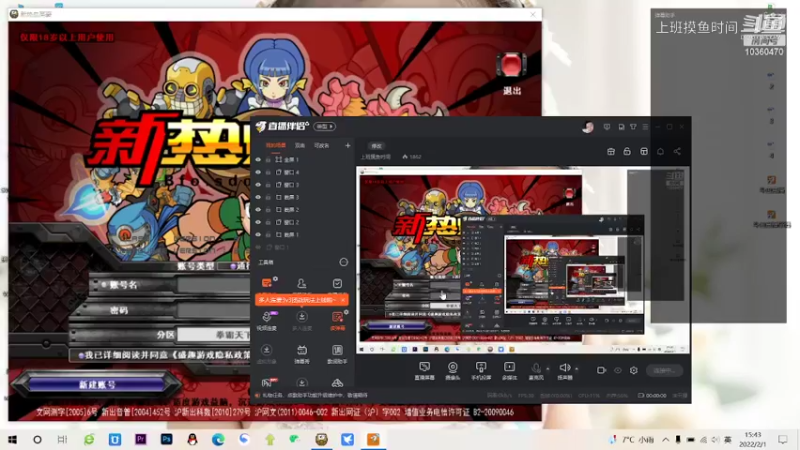Screen dimensions: 800x450
Task: Open the notification bell above the preview
Action: pos(660,152)
